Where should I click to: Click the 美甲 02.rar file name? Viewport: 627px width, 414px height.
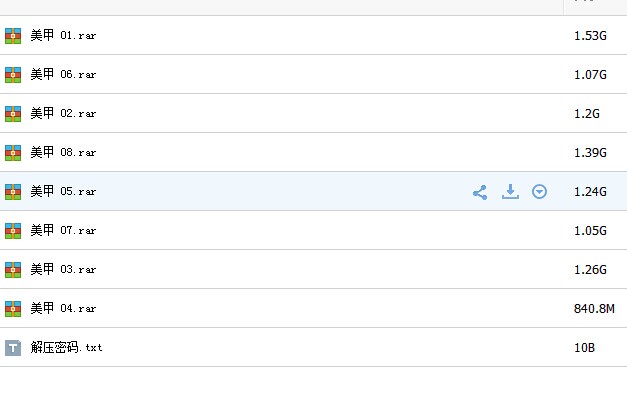(x=63, y=113)
